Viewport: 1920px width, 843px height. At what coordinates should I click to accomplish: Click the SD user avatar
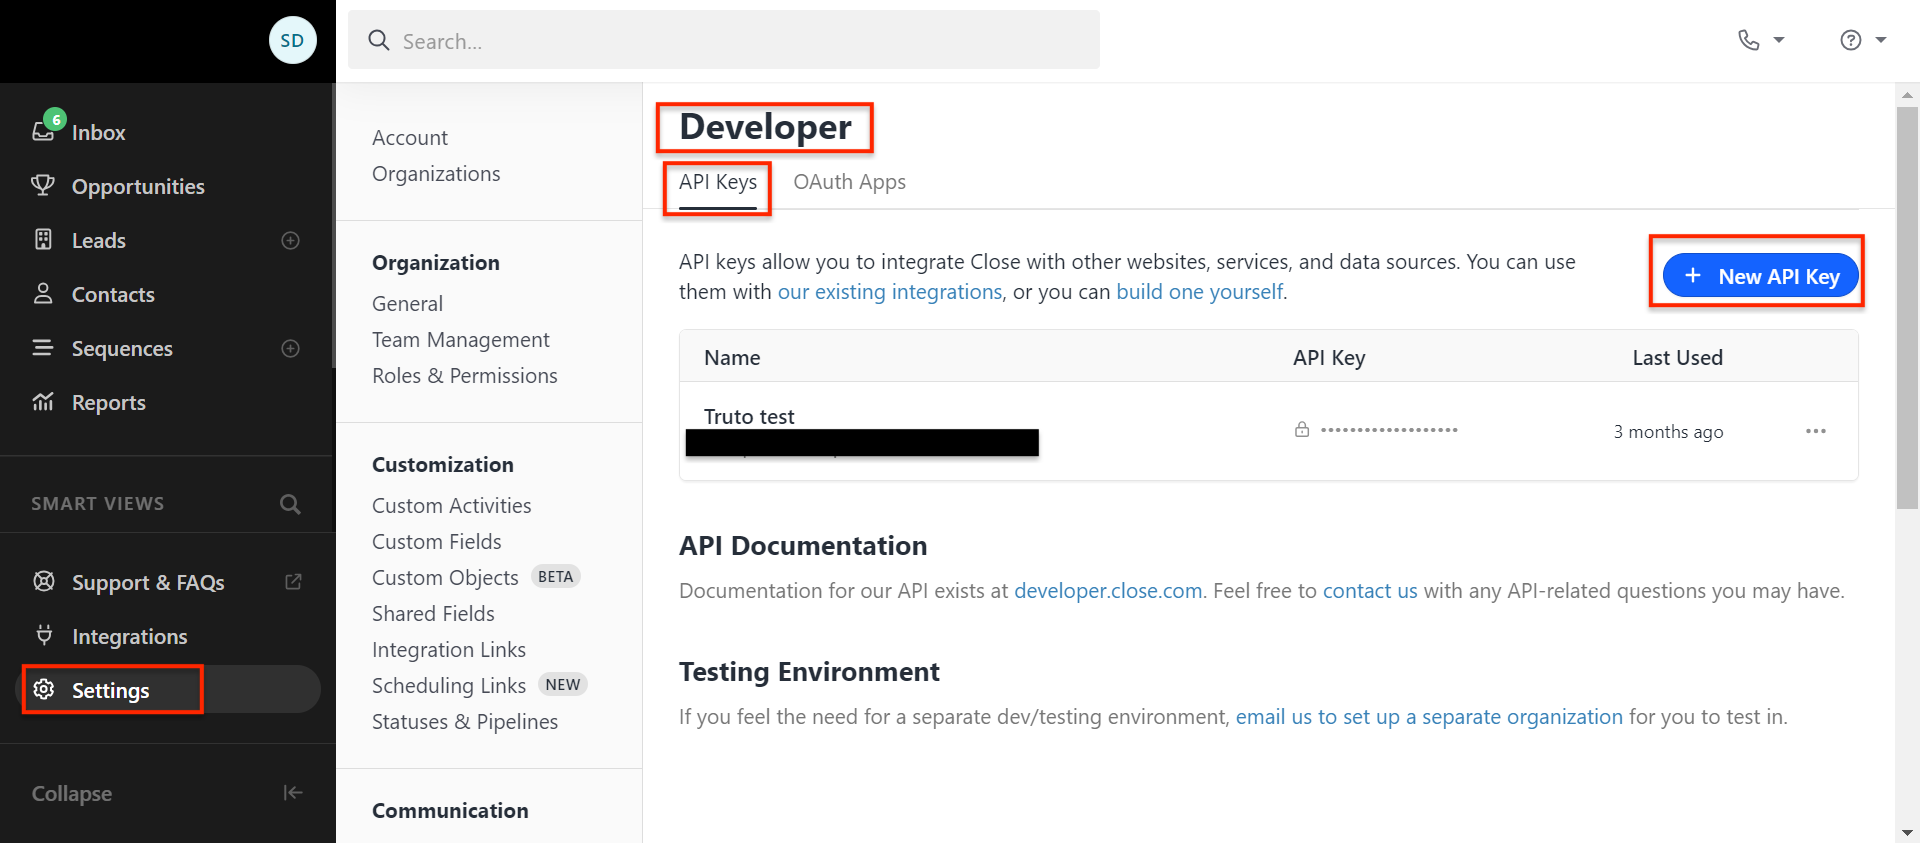tap(293, 41)
